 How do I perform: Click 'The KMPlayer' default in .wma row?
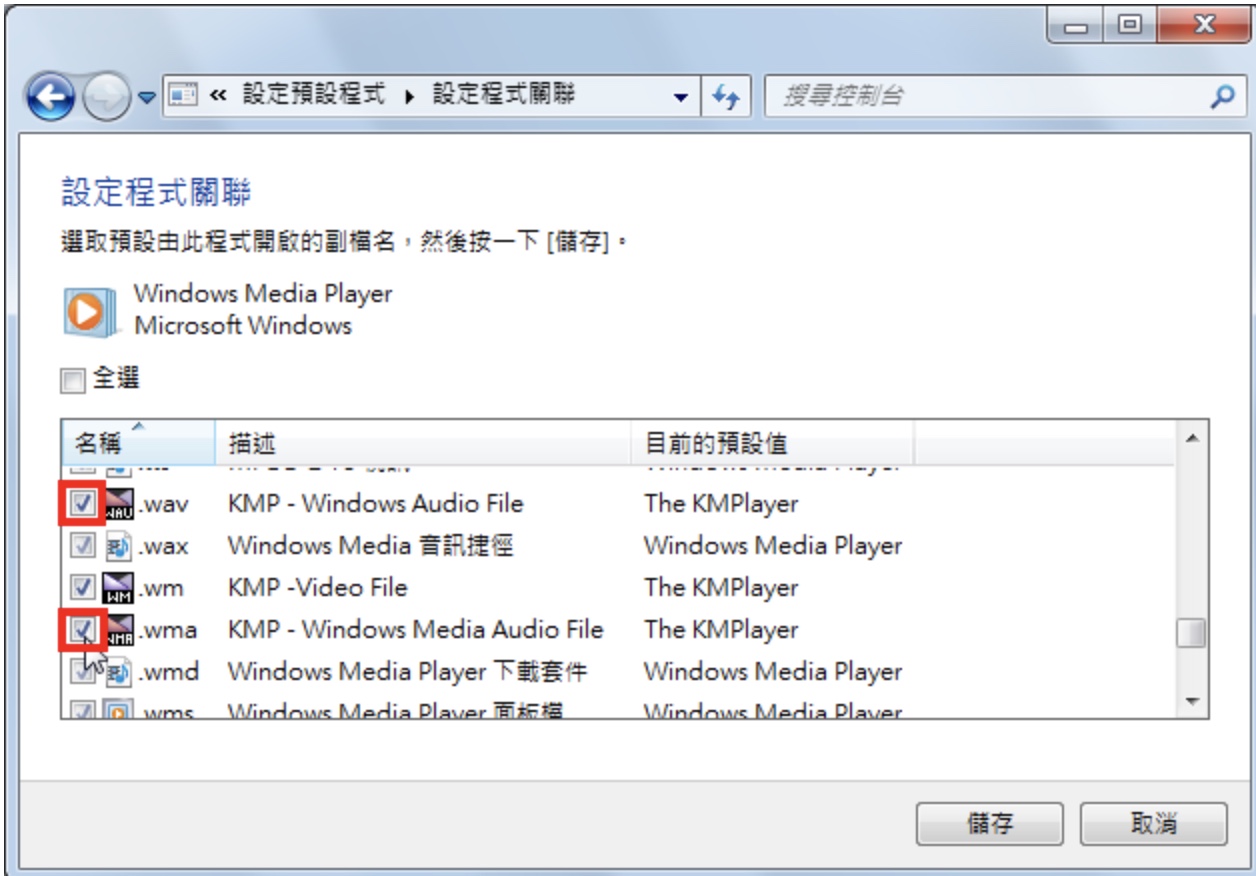point(721,630)
